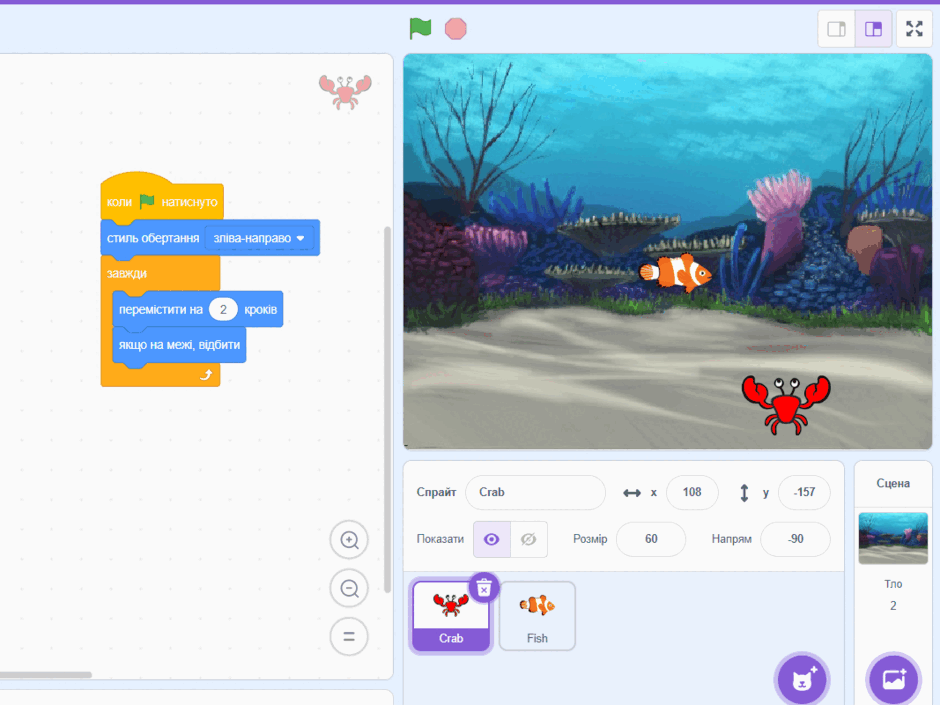Viewport: 940px width, 705px height.
Task: Edit the sprite name field Crab
Action: coord(535,492)
